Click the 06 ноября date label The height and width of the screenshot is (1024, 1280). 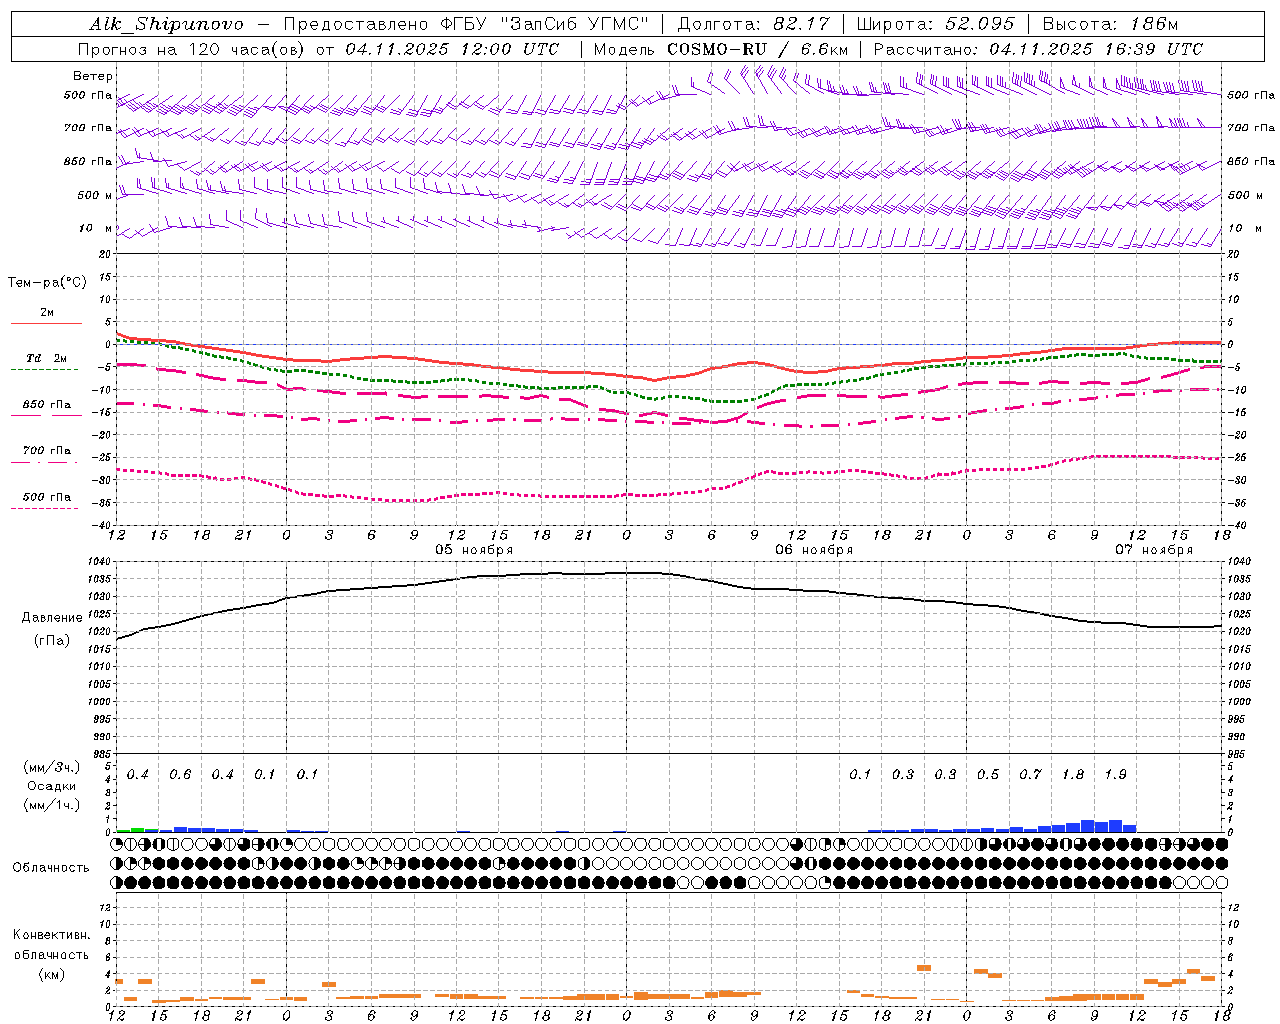[814, 550]
